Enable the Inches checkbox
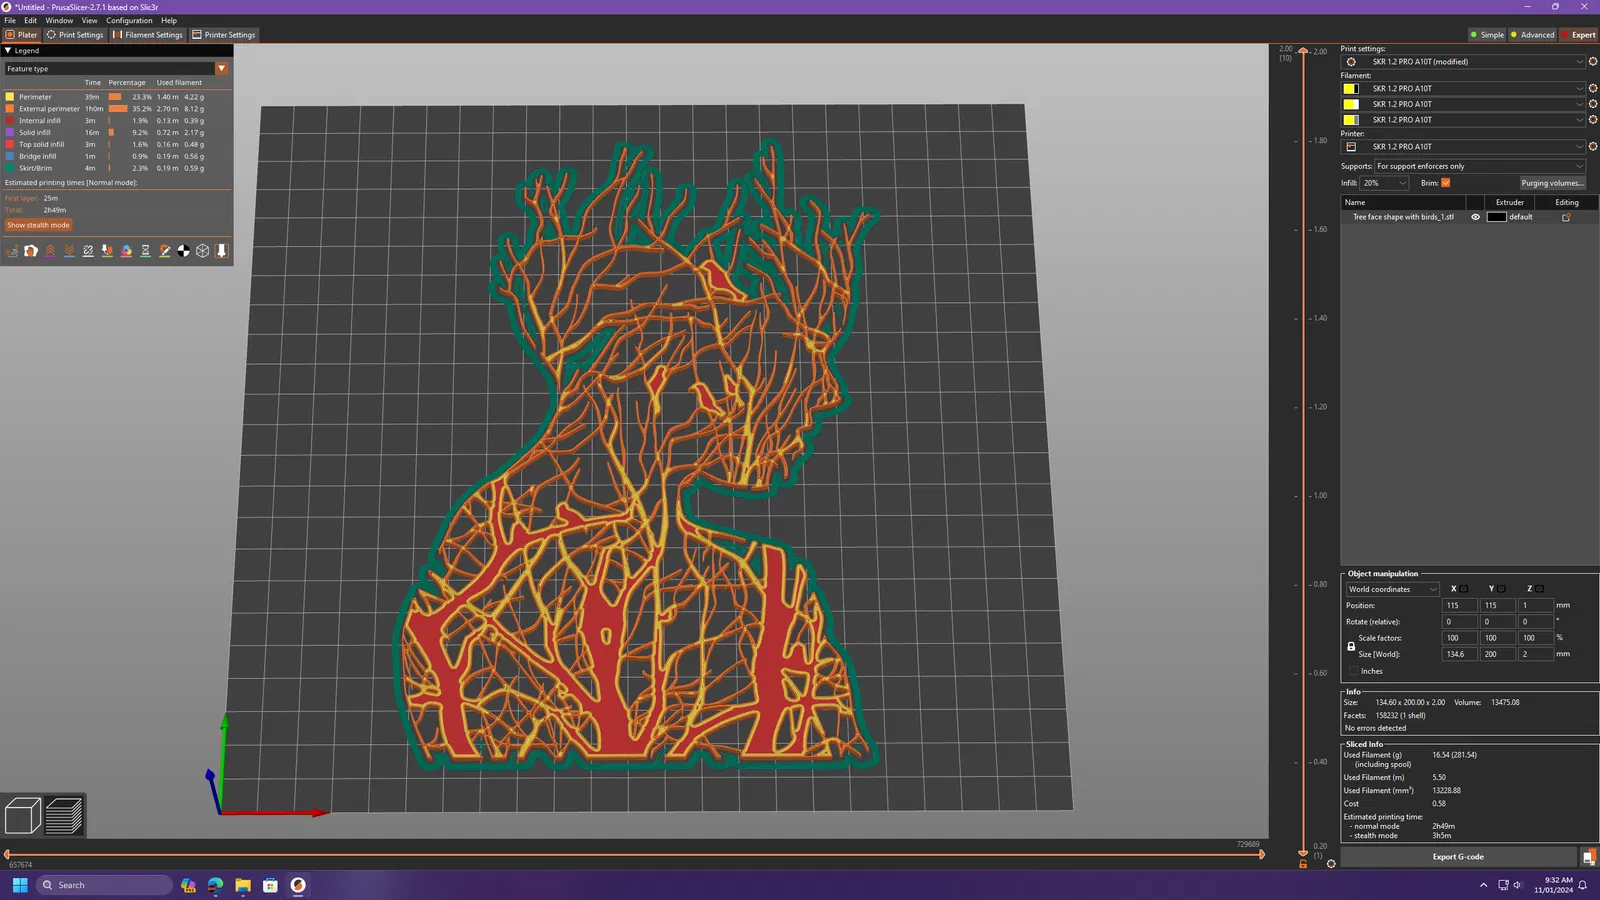This screenshot has width=1600, height=900. click(1354, 671)
